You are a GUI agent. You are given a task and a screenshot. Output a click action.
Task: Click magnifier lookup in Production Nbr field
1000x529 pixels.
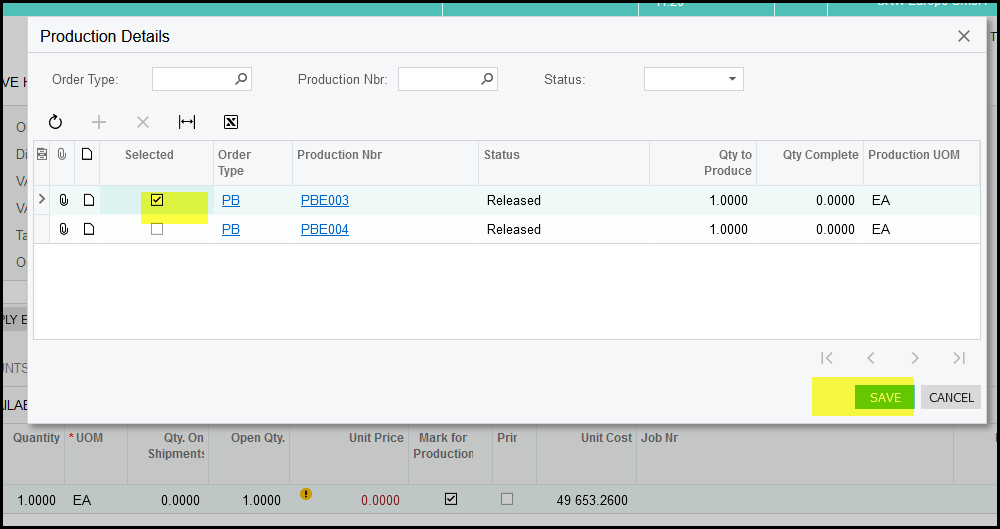click(486, 79)
